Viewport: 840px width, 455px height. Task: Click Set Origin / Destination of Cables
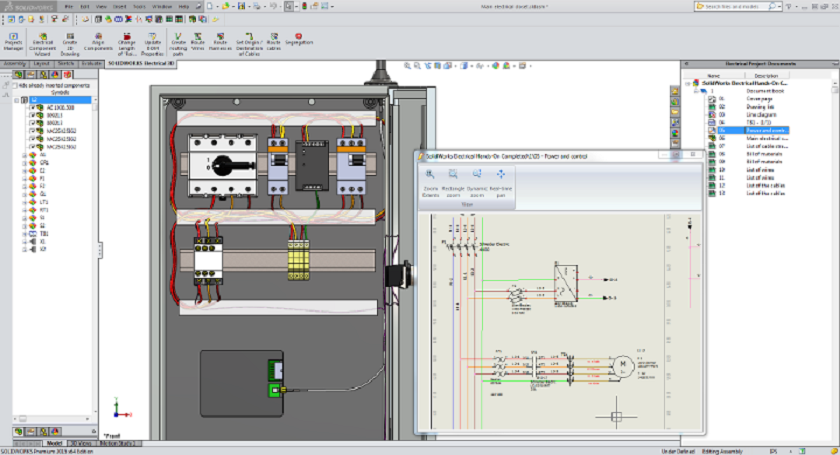pyautogui.click(x=249, y=44)
